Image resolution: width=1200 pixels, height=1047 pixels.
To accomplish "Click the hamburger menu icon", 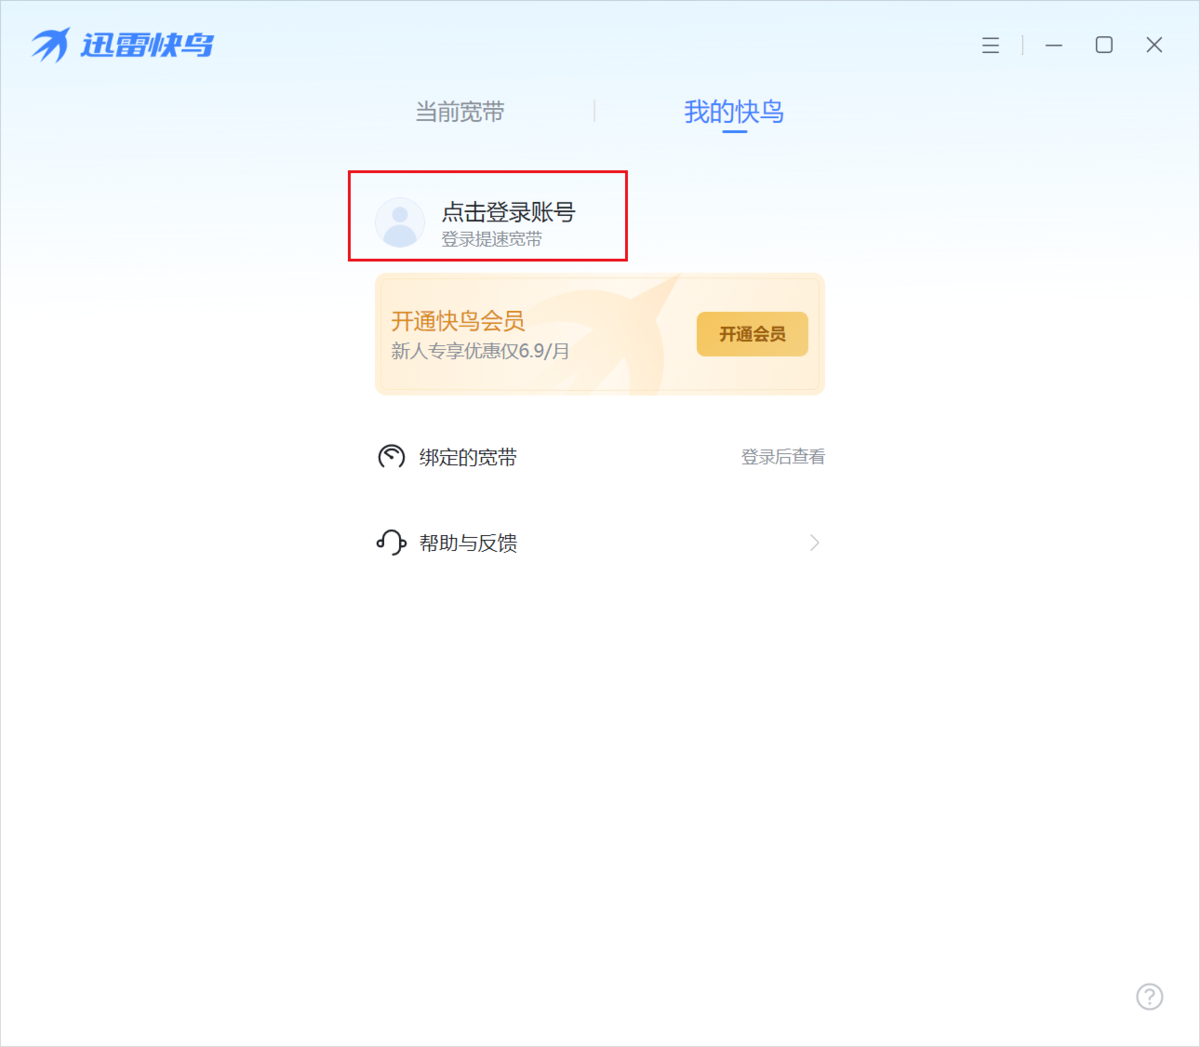I will tap(990, 45).
